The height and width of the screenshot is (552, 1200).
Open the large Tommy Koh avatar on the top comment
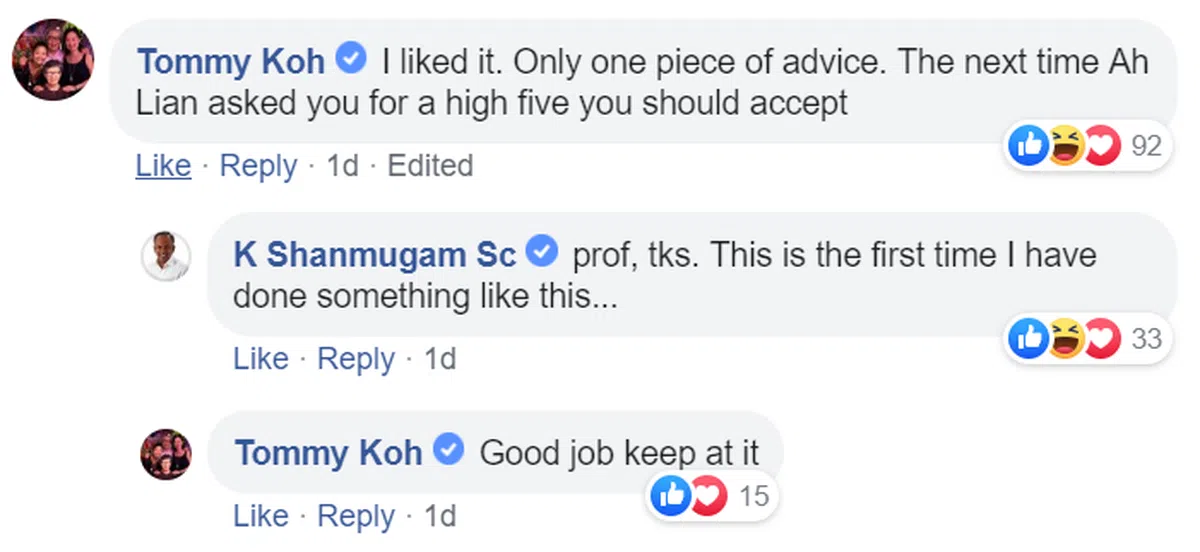click(53, 60)
